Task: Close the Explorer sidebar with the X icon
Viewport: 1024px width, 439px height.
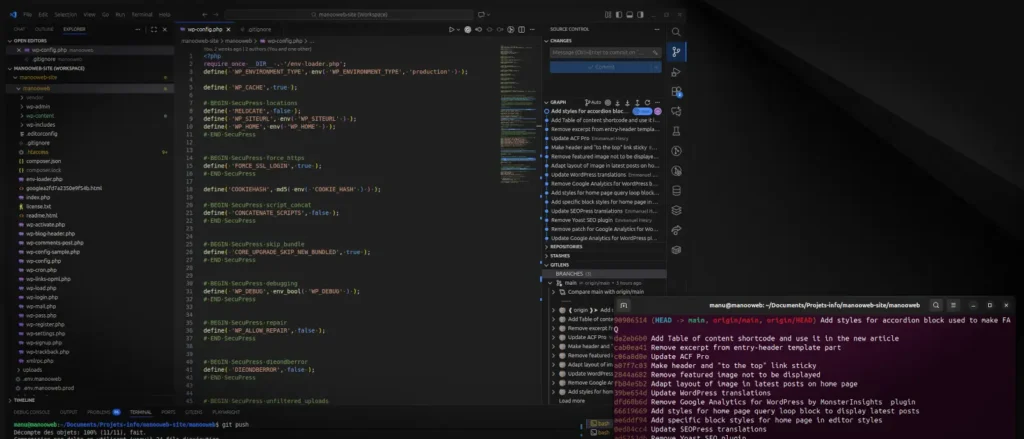Action: coord(165,29)
